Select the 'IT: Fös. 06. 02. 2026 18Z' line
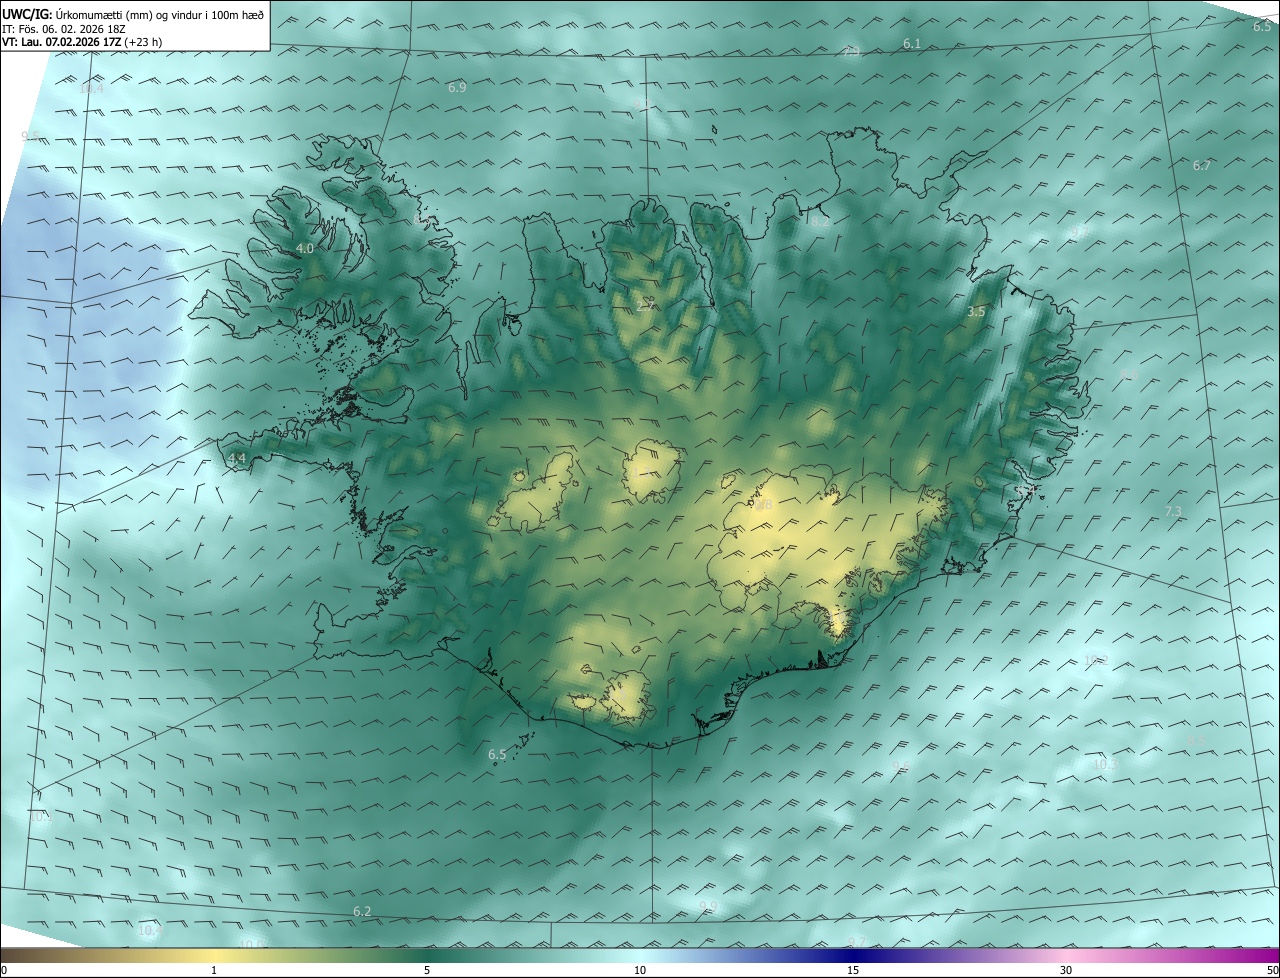The image size is (1280, 978). (63, 28)
